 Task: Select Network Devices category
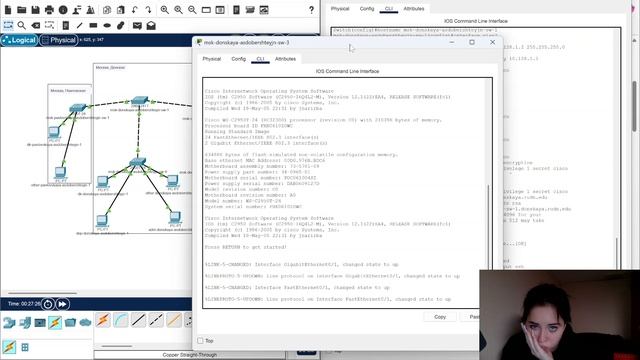pos(9,322)
